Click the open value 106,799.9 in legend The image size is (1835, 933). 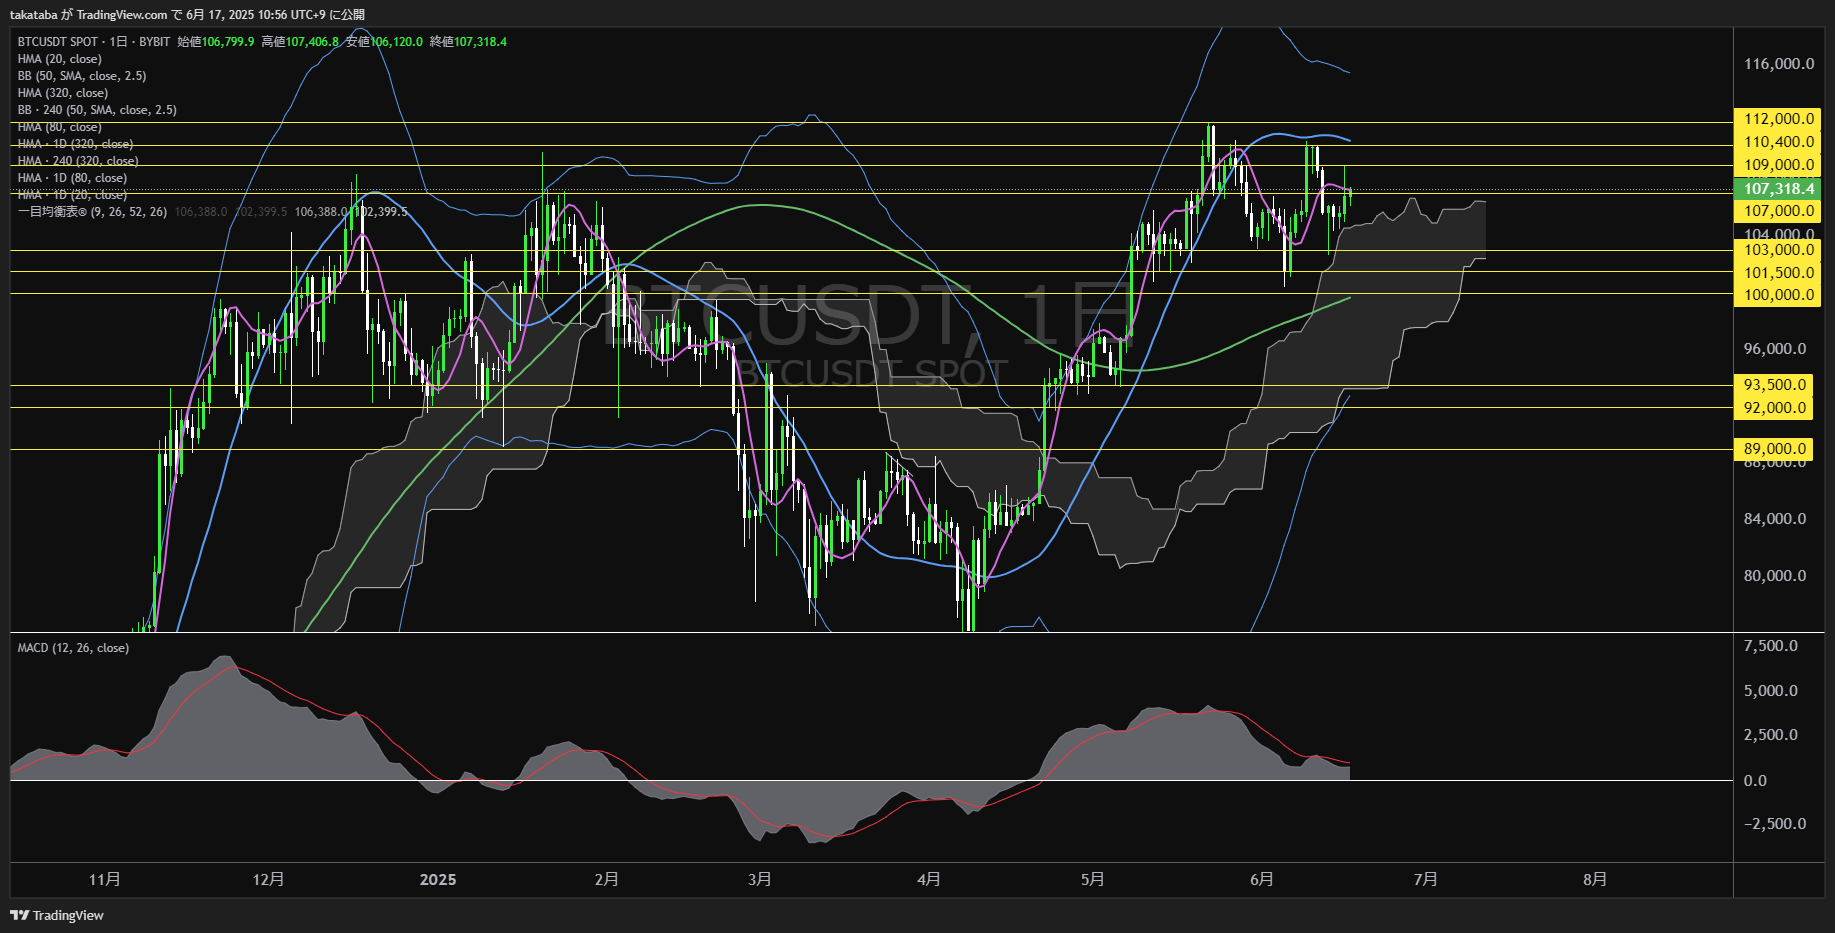(x=228, y=42)
